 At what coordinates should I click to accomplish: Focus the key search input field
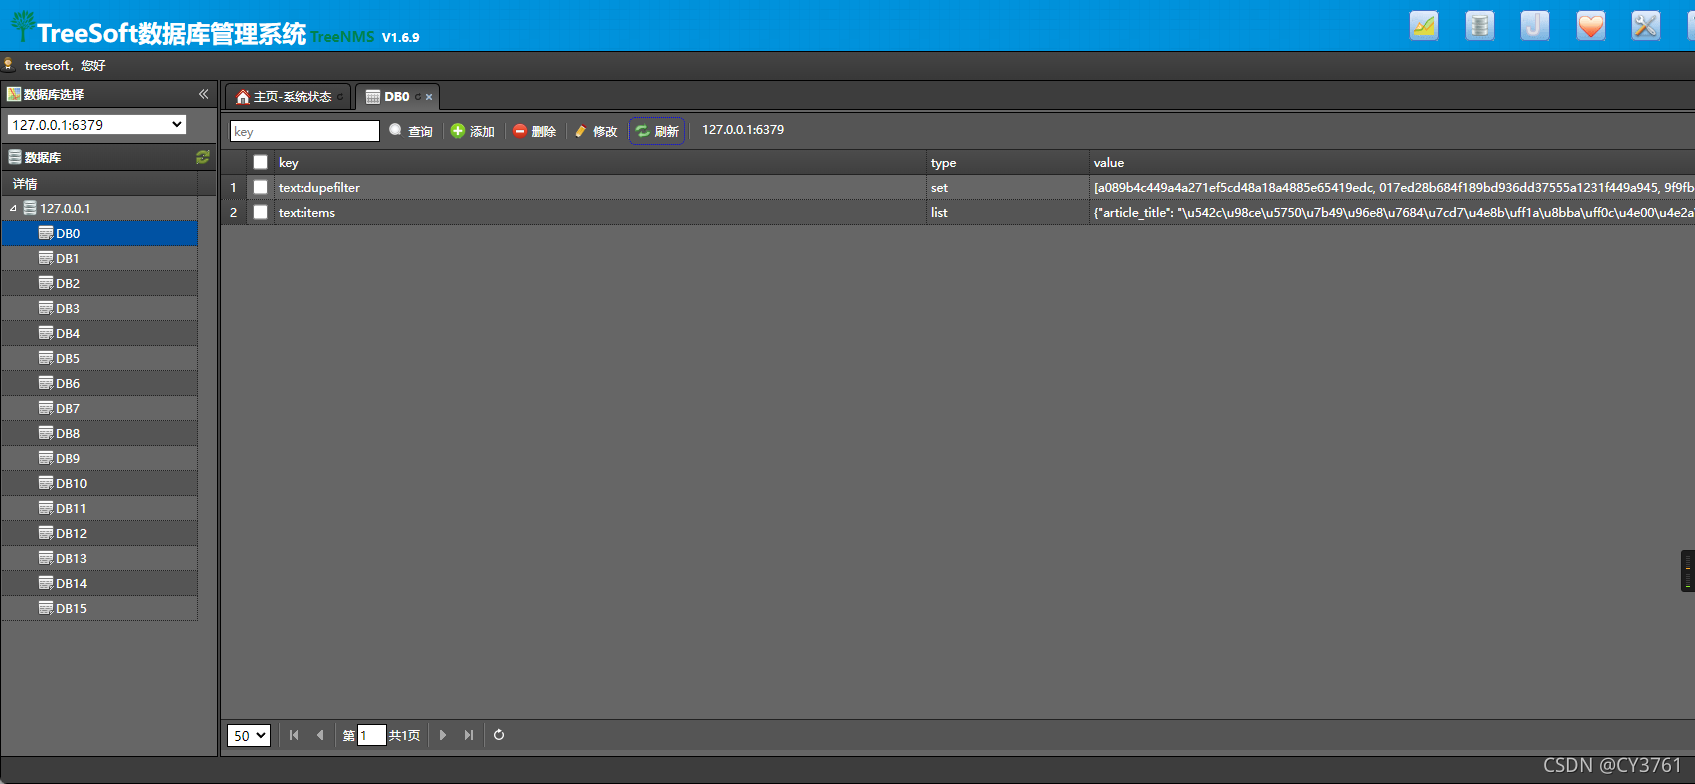(305, 131)
